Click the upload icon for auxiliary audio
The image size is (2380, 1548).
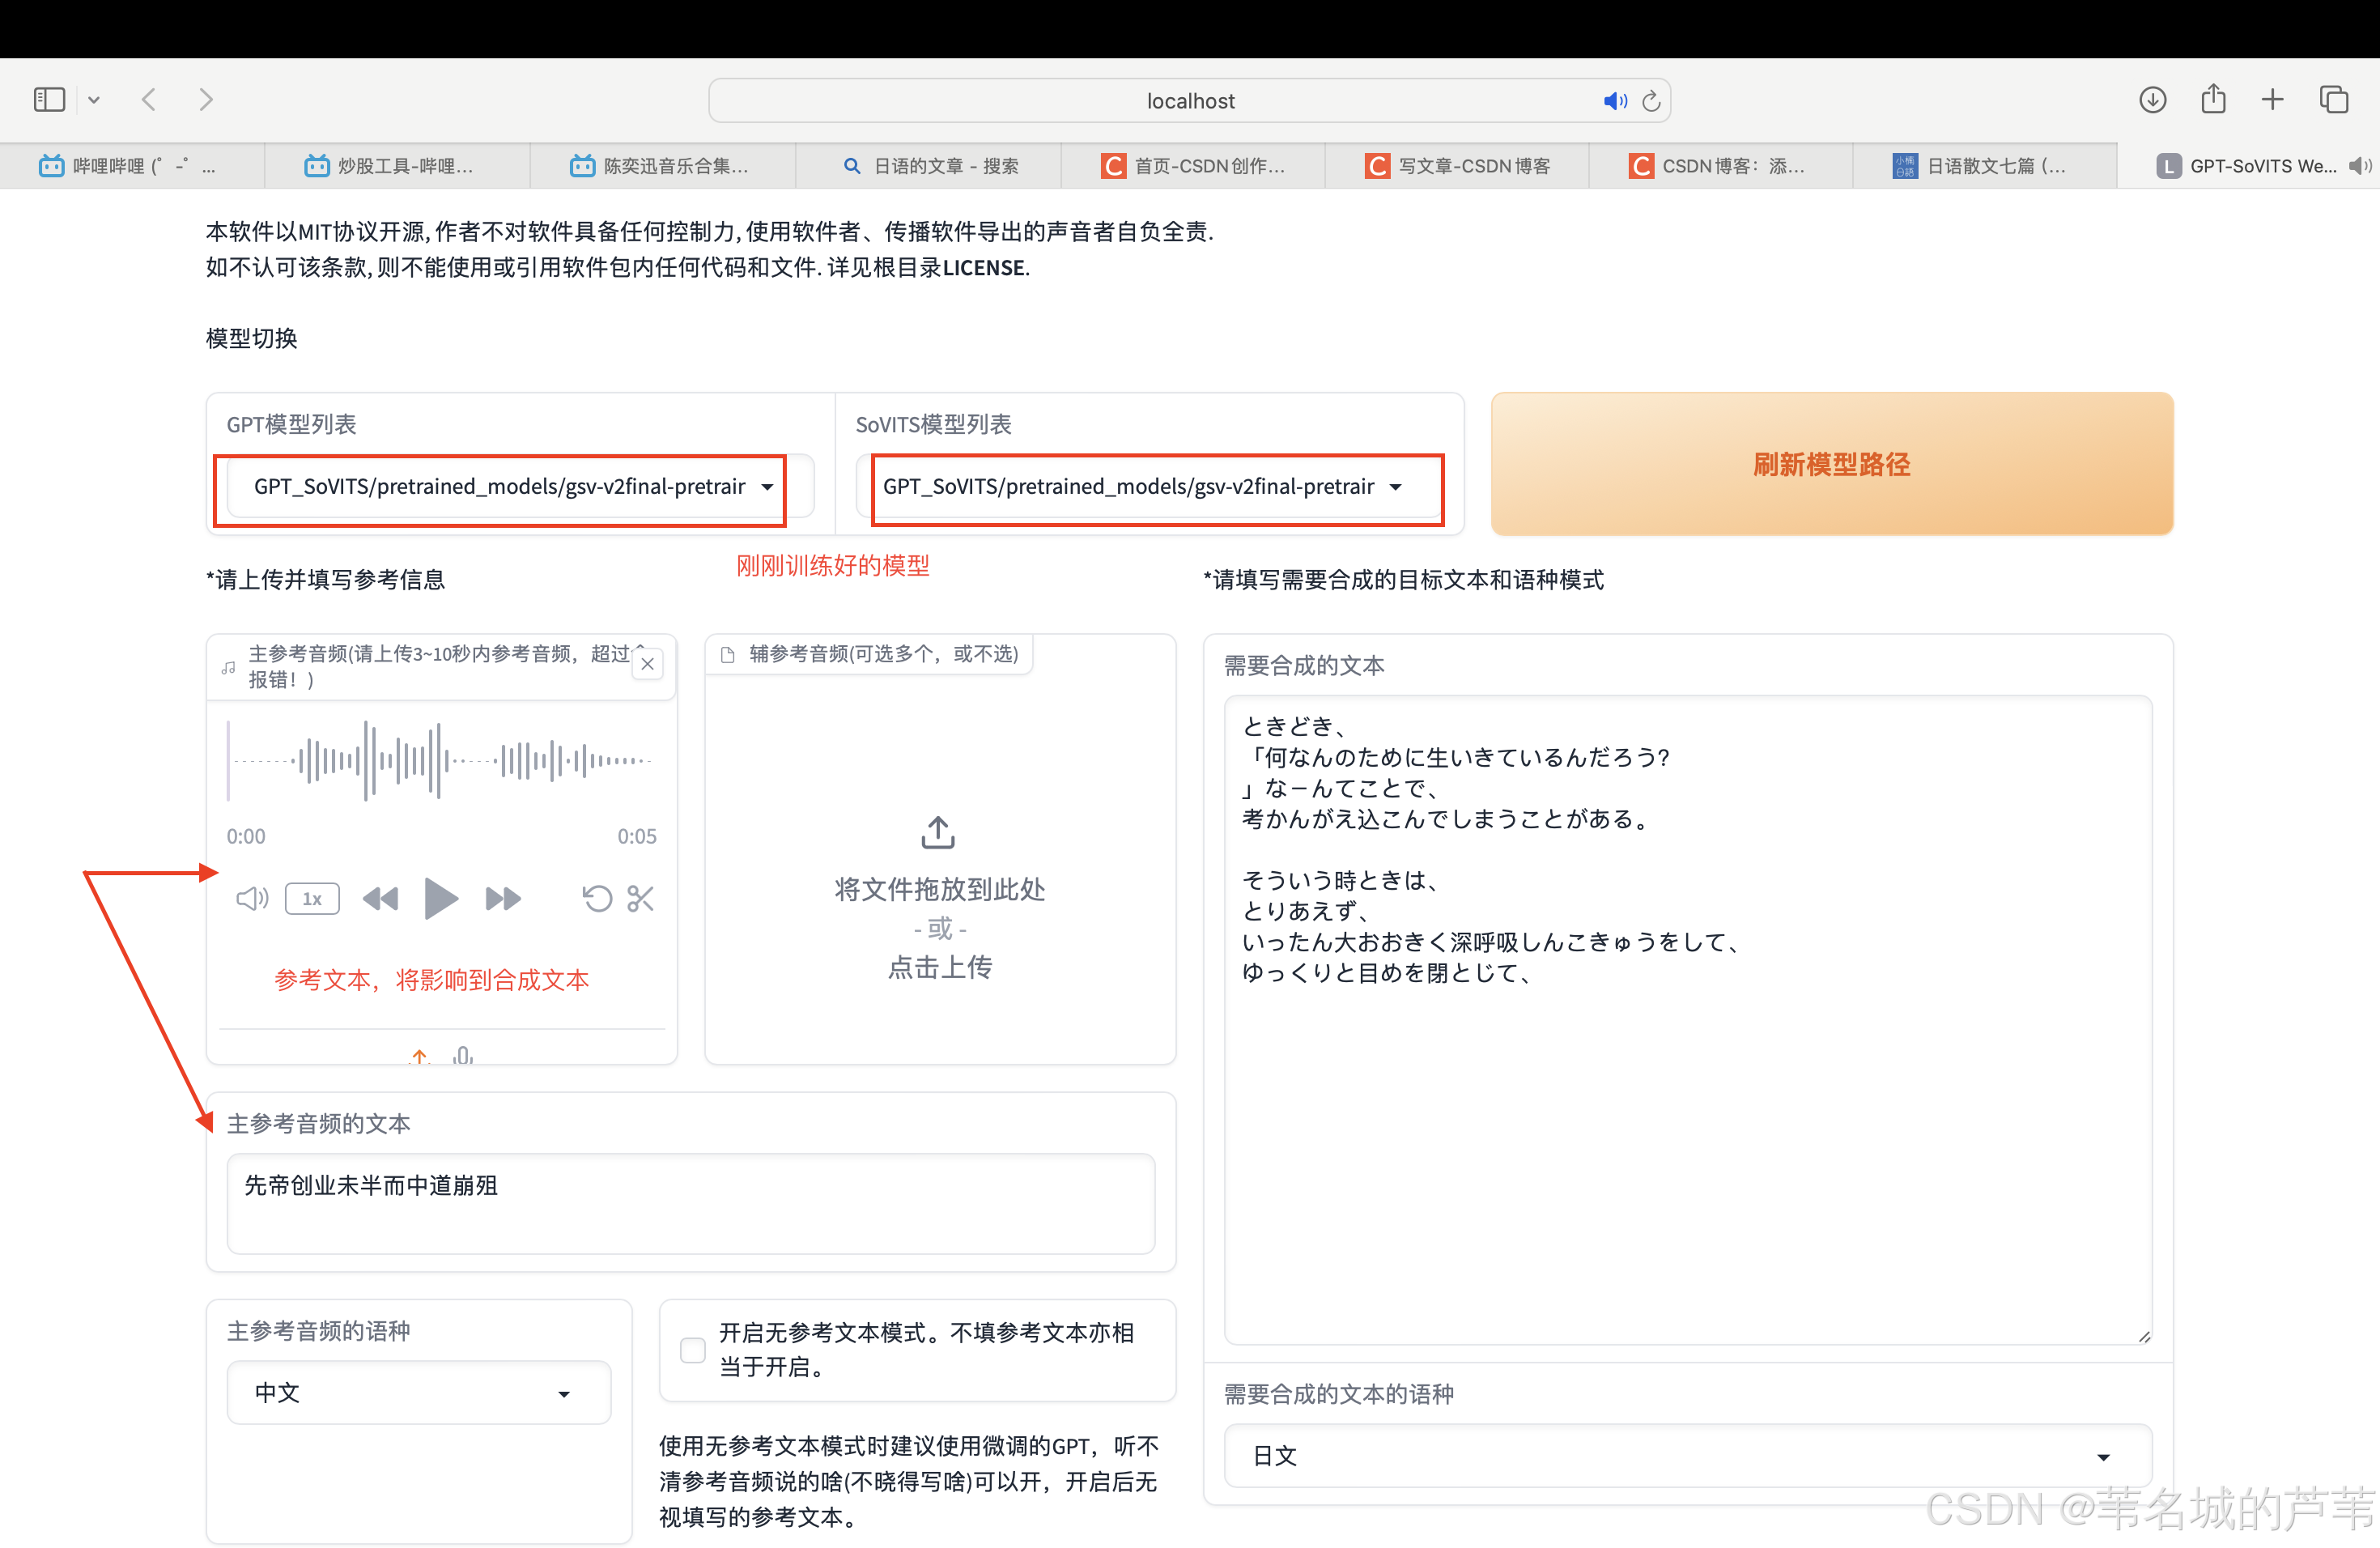[938, 832]
